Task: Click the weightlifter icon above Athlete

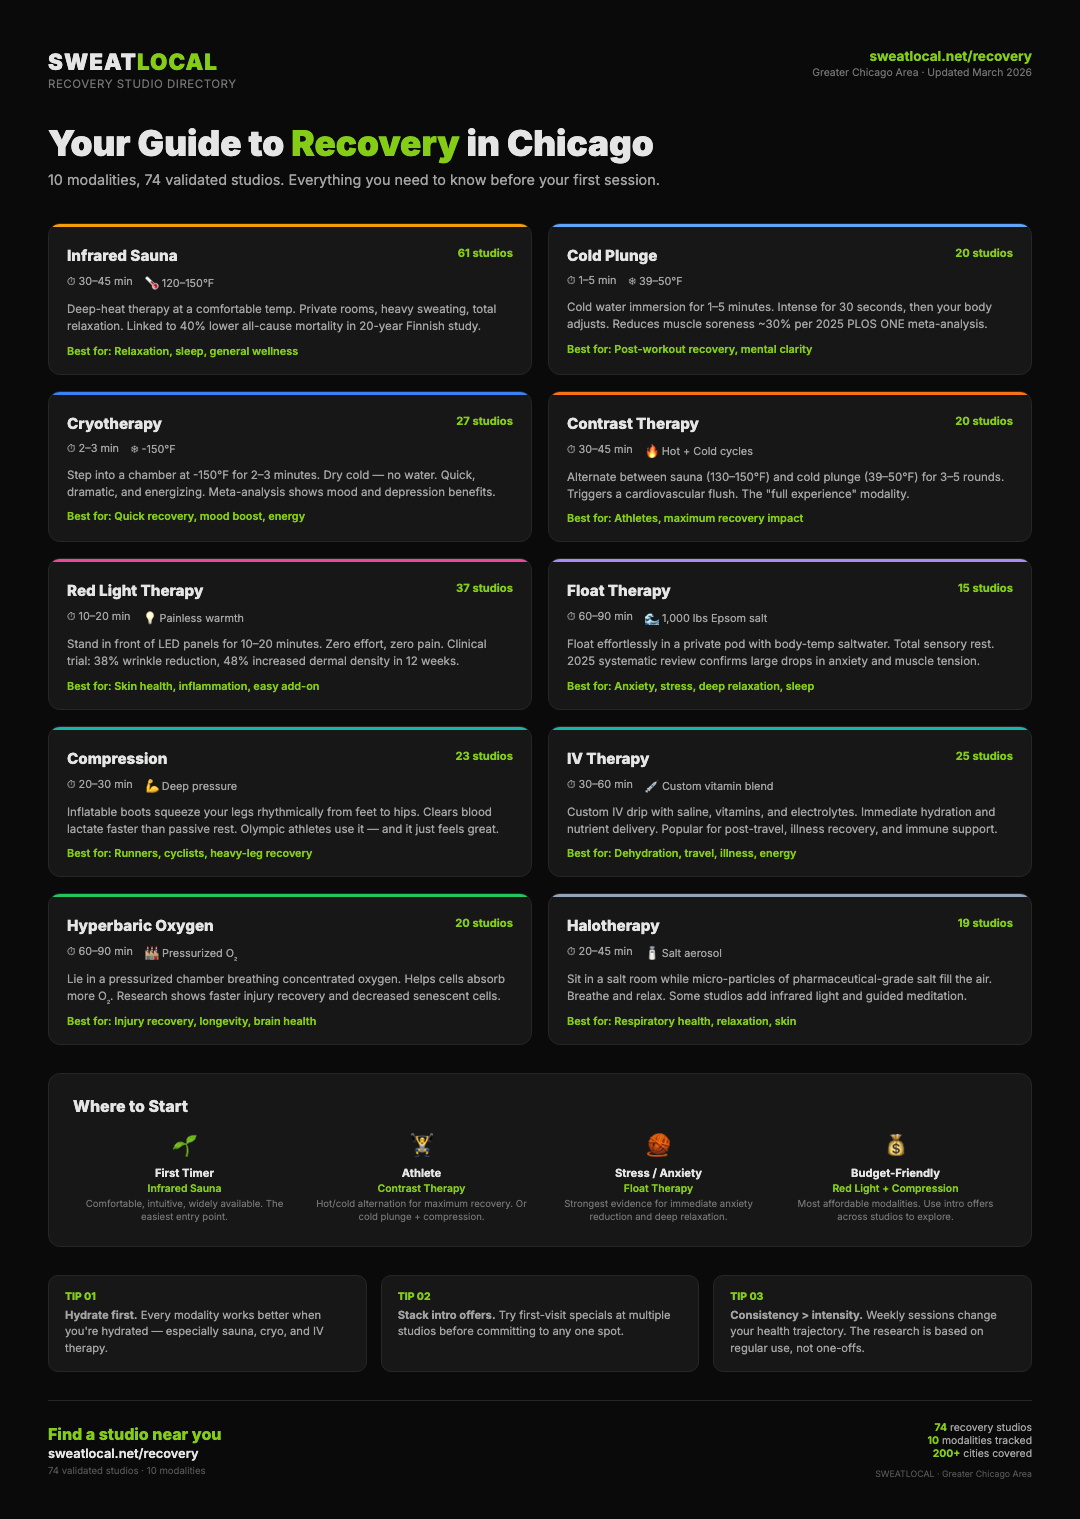Action: coord(421,1145)
